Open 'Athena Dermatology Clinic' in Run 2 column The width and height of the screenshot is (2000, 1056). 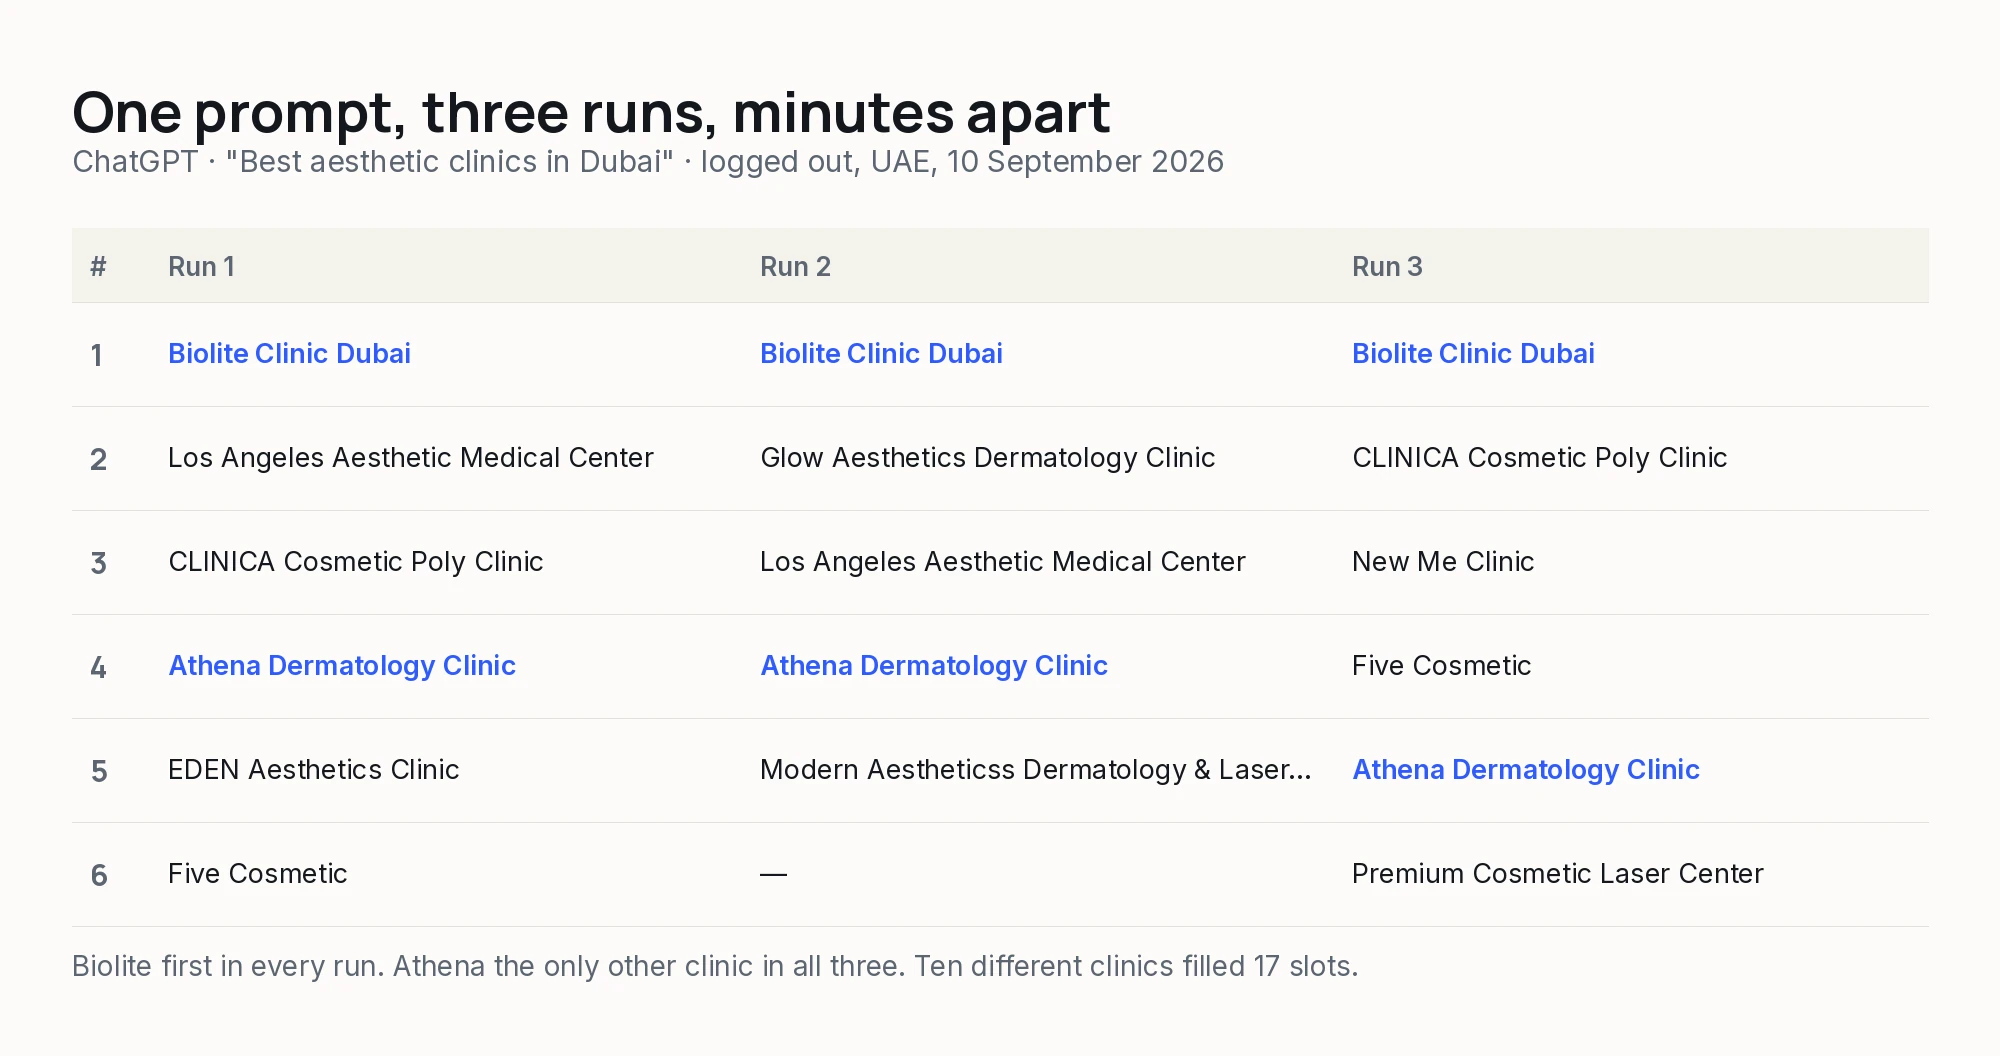[934, 665]
